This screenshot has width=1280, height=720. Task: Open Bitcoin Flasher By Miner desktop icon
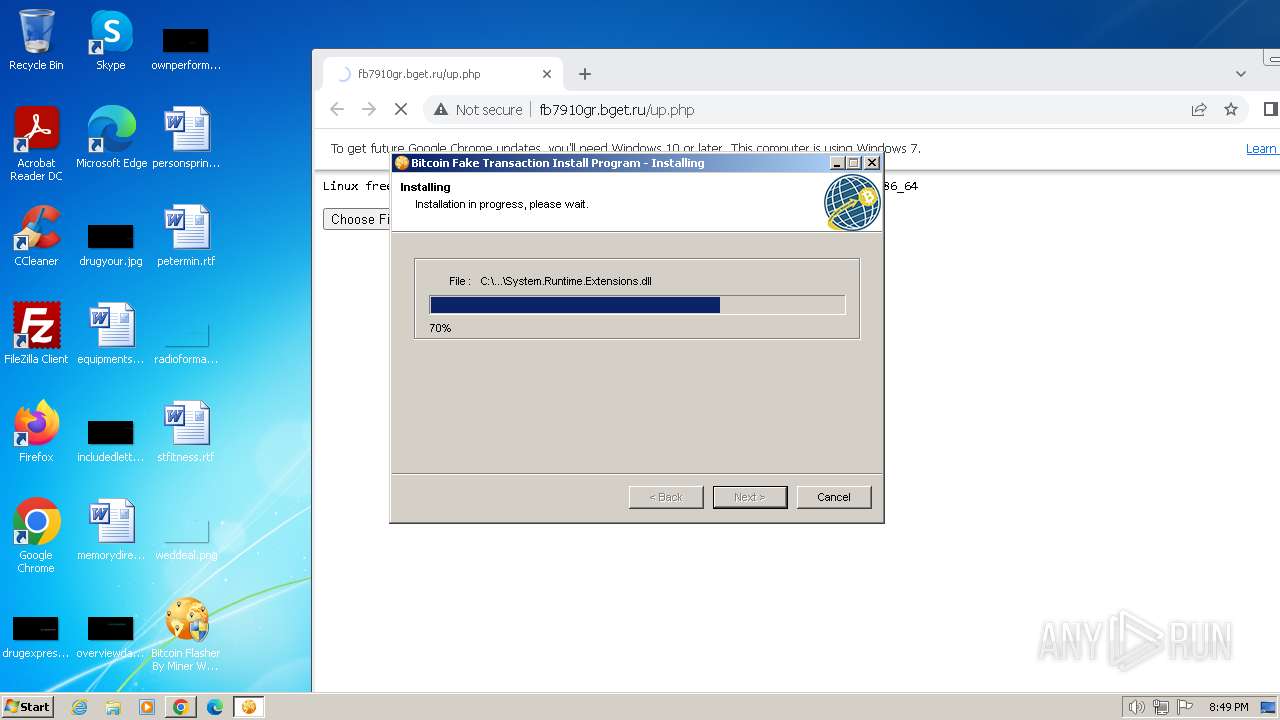(185, 634)
